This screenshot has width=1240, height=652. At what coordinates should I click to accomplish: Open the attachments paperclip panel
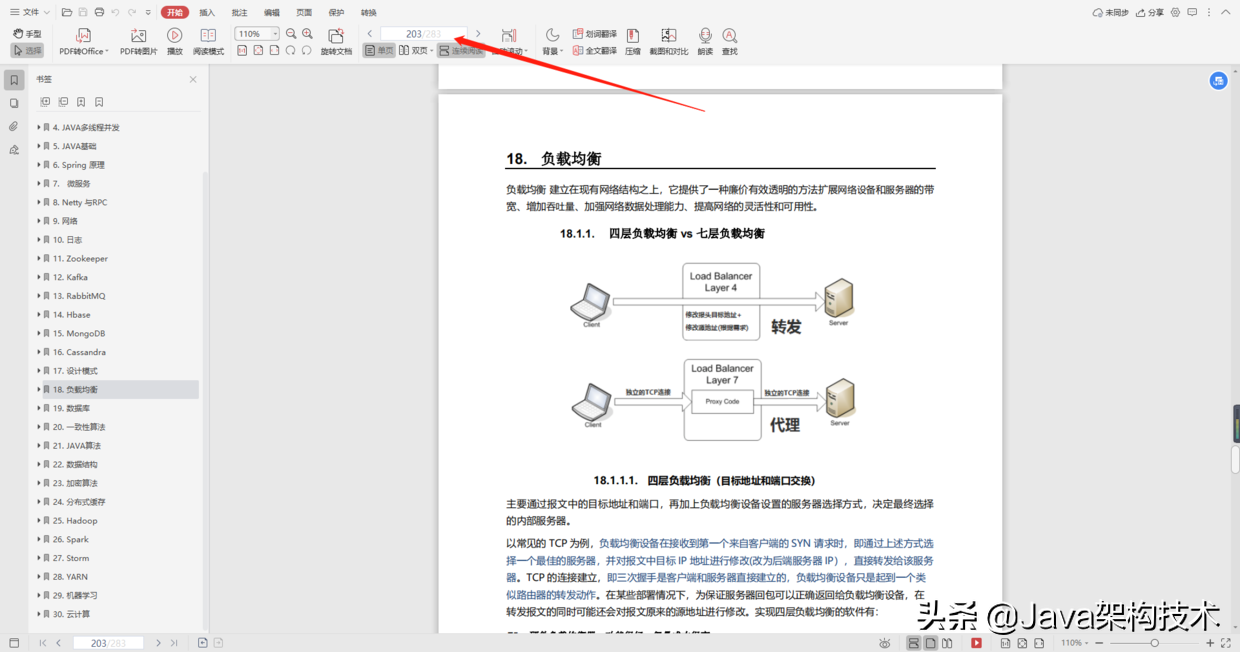pos(14,127)
